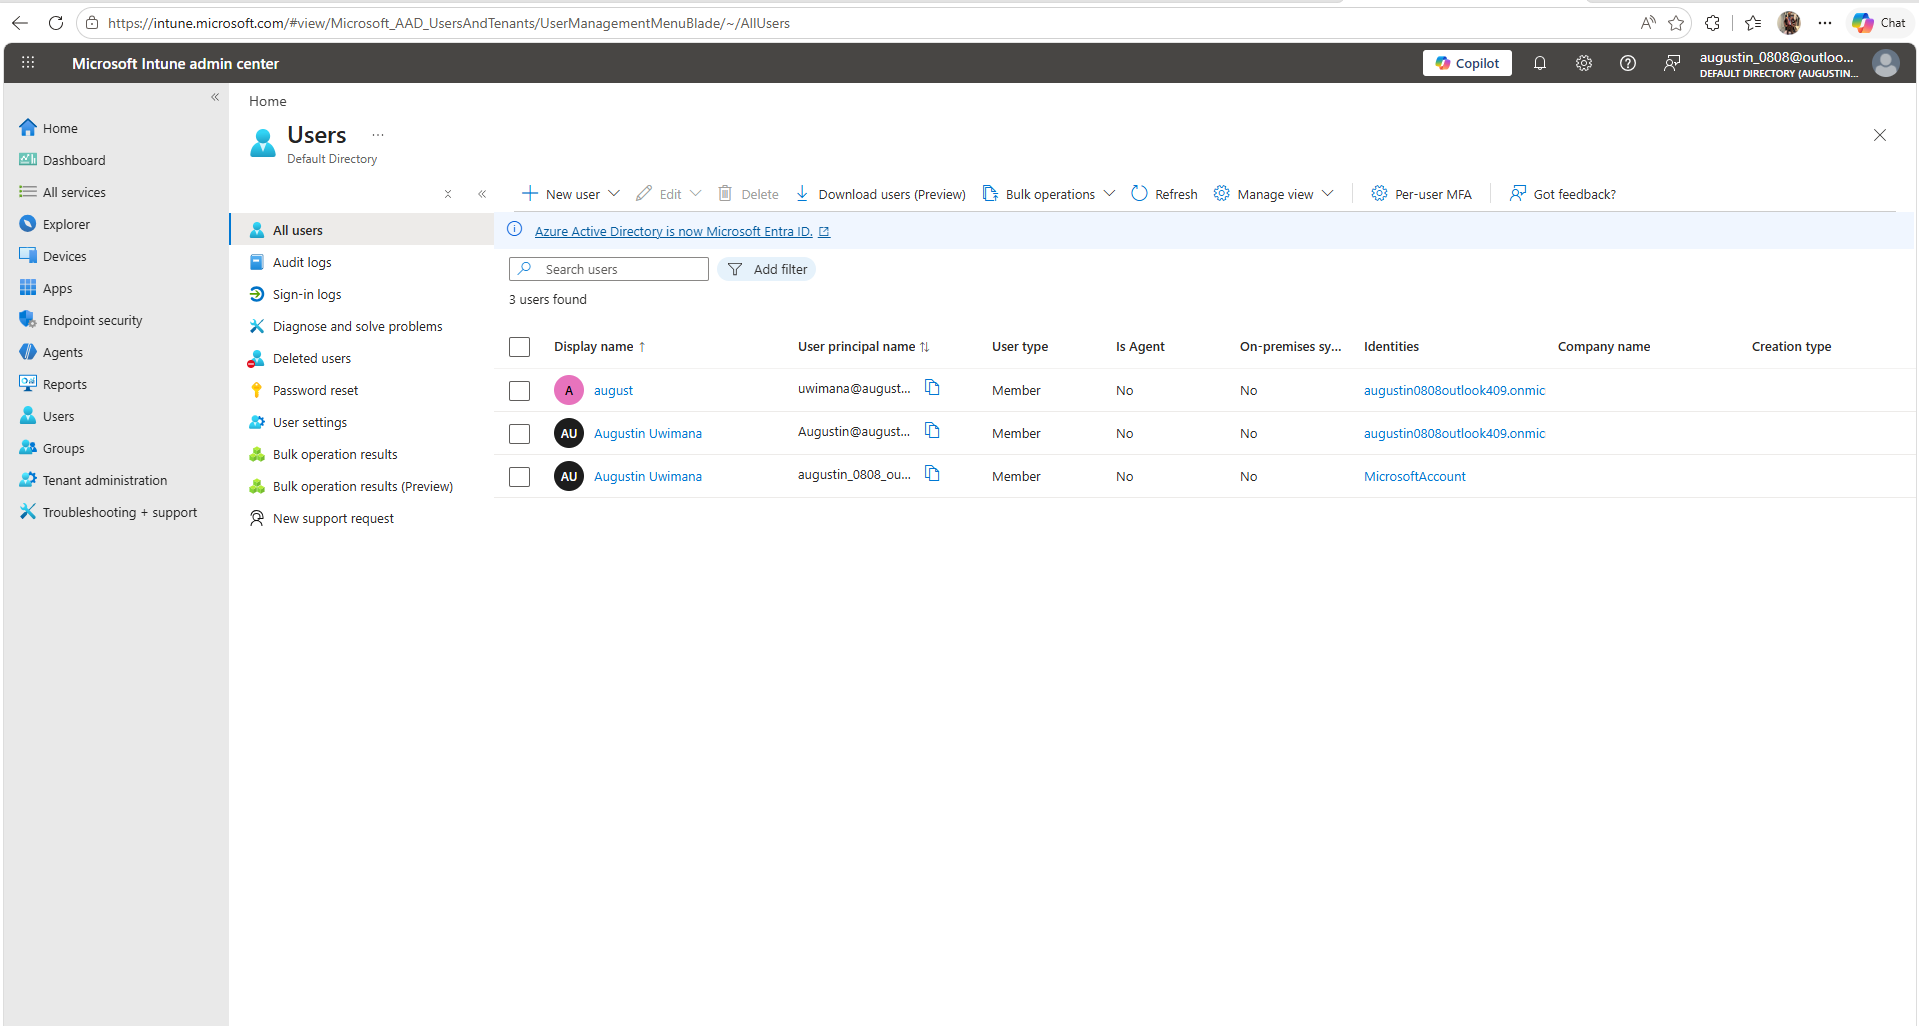This screenshot has height=1026, width=1919.
Task: Click the MicrosoftAccount identity link
Action: pyautogui.click(x=1414, y=477)
